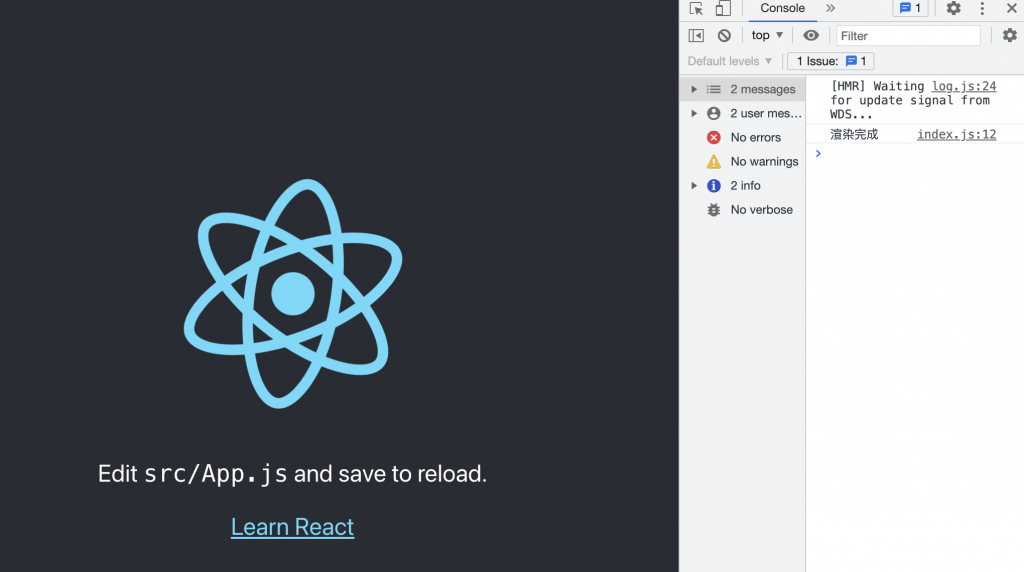
Task: Toggle the device toolbar icon
Action: click(x=722, y=8)
